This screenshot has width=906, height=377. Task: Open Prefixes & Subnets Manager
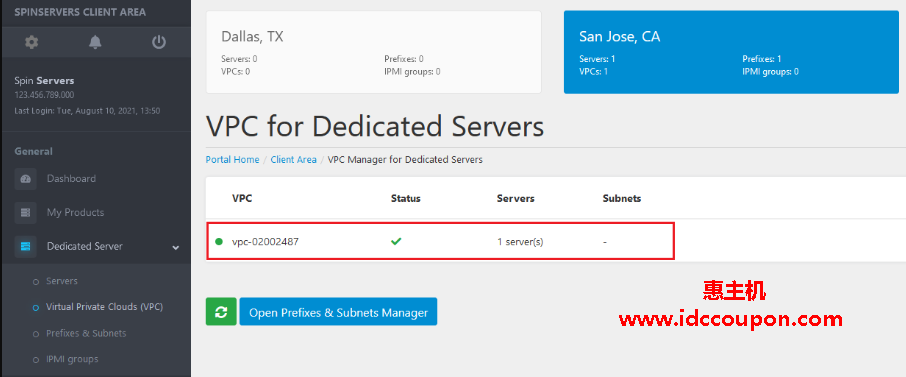point(338,312)
